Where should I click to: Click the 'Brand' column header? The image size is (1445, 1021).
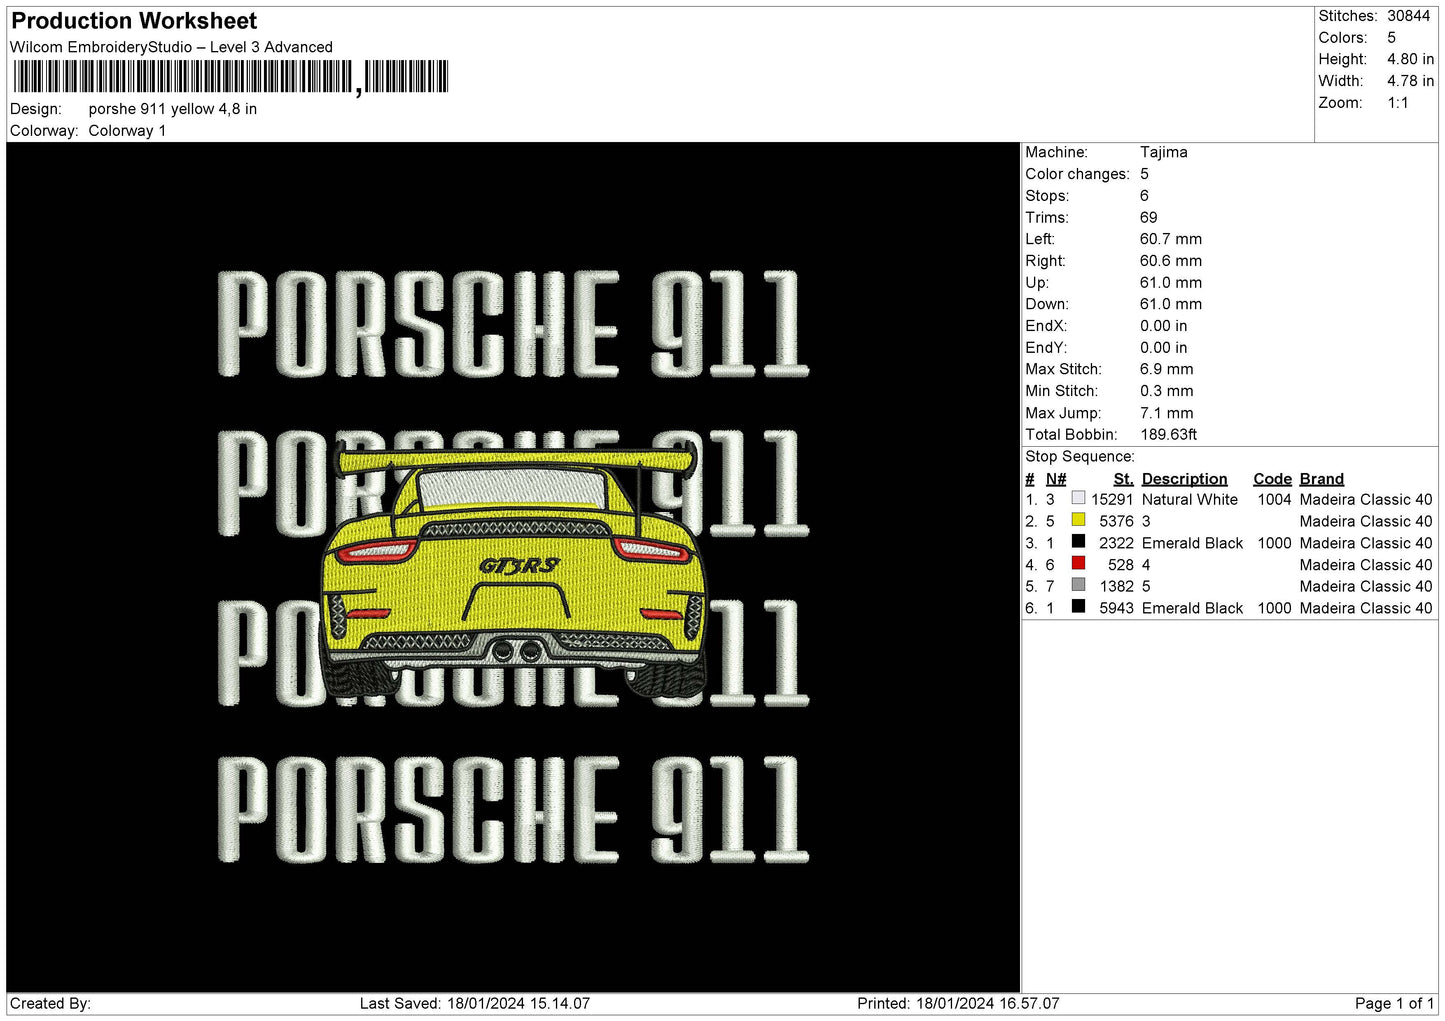pos(1322,479)
